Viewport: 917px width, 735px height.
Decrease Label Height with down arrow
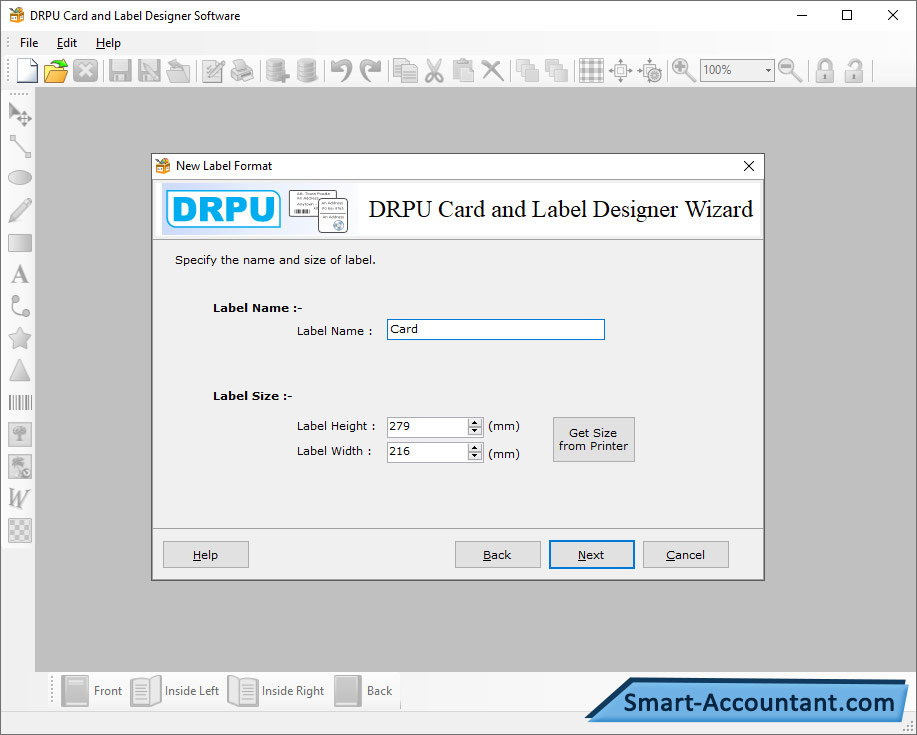point(474,431)
